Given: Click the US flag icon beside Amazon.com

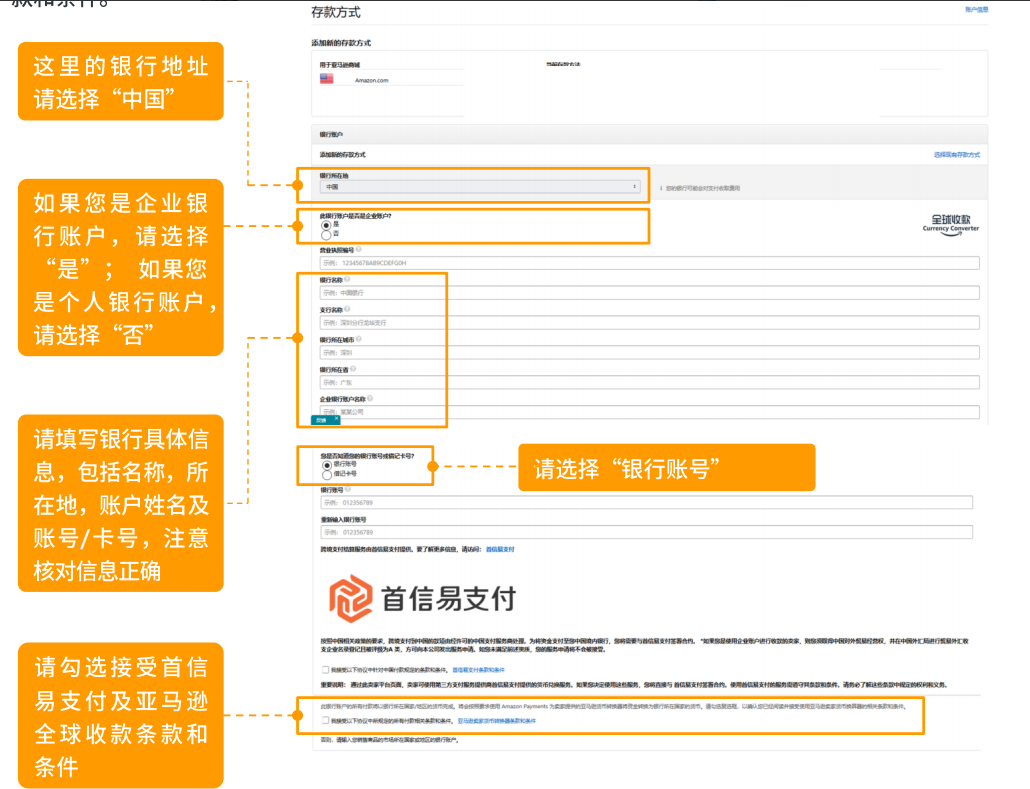Looking at the screenshot, I should coord(326,79).
